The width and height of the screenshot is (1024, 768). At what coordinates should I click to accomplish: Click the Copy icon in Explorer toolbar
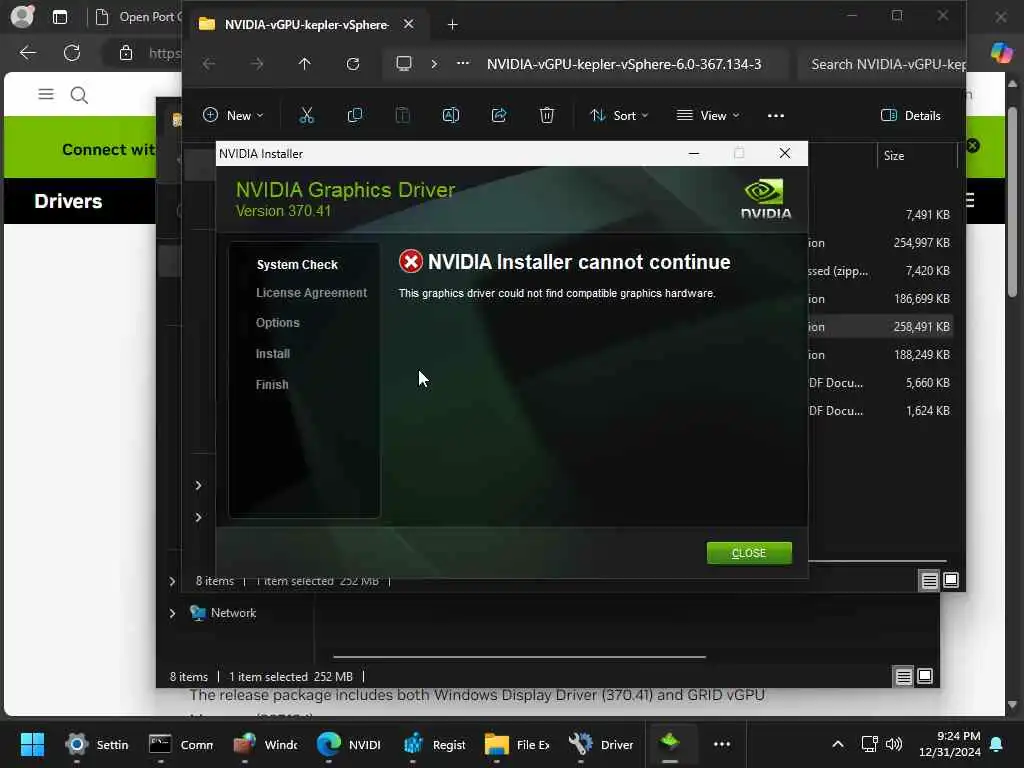pos(355,116)
